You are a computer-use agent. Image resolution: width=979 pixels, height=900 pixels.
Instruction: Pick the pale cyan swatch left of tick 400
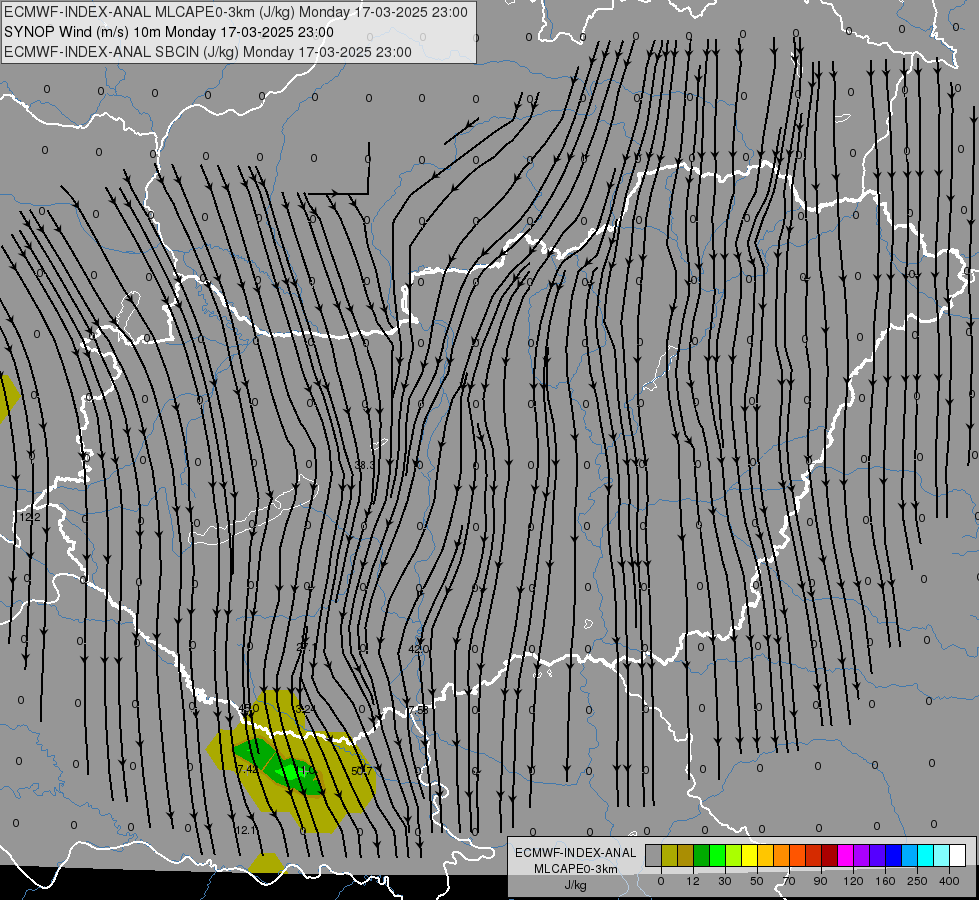pos(942,855)
